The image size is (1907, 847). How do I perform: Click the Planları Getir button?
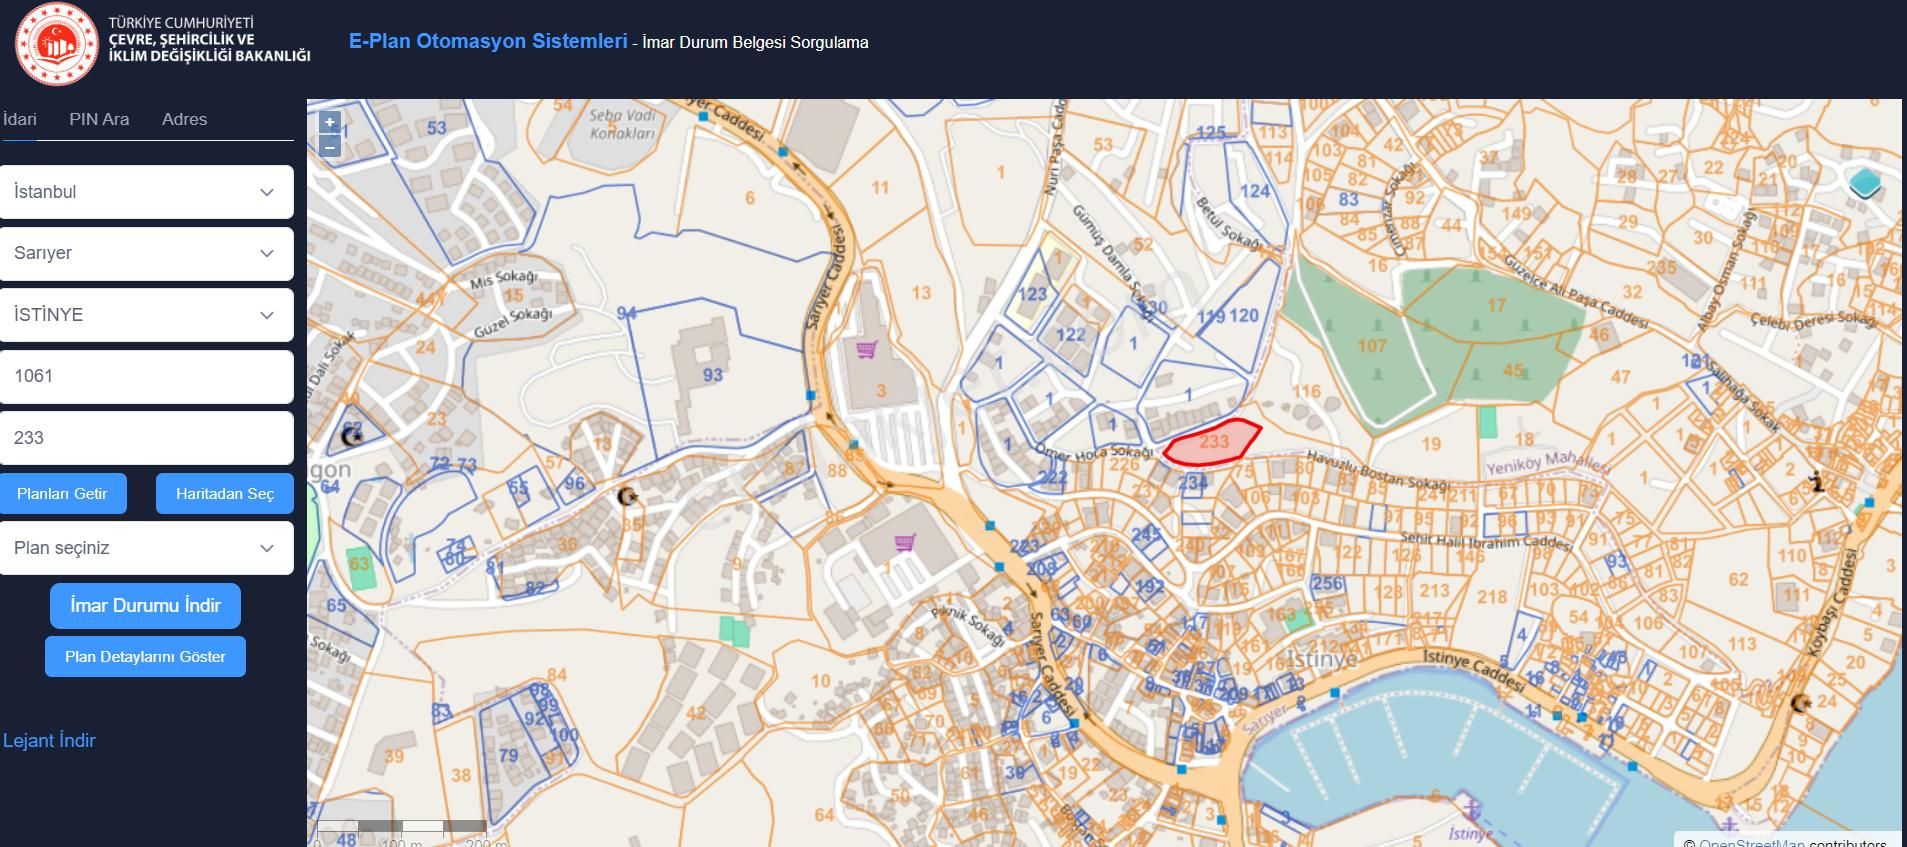(62, 494)
